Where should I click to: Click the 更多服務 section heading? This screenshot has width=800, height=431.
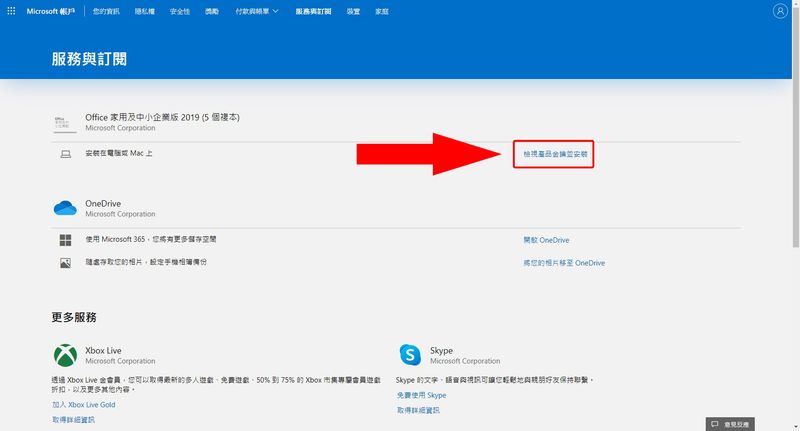click(x=74, y=317)
